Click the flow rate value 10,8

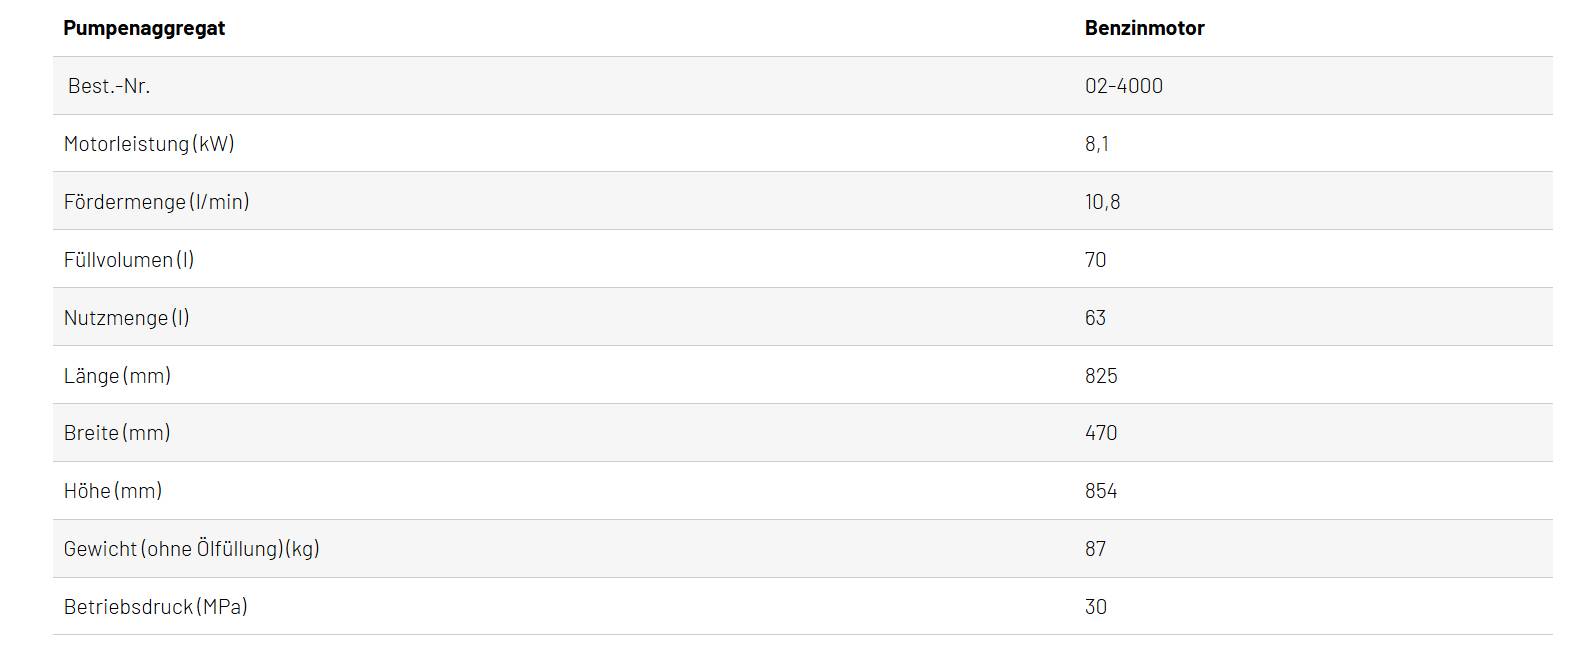(x=1102, y=202)
